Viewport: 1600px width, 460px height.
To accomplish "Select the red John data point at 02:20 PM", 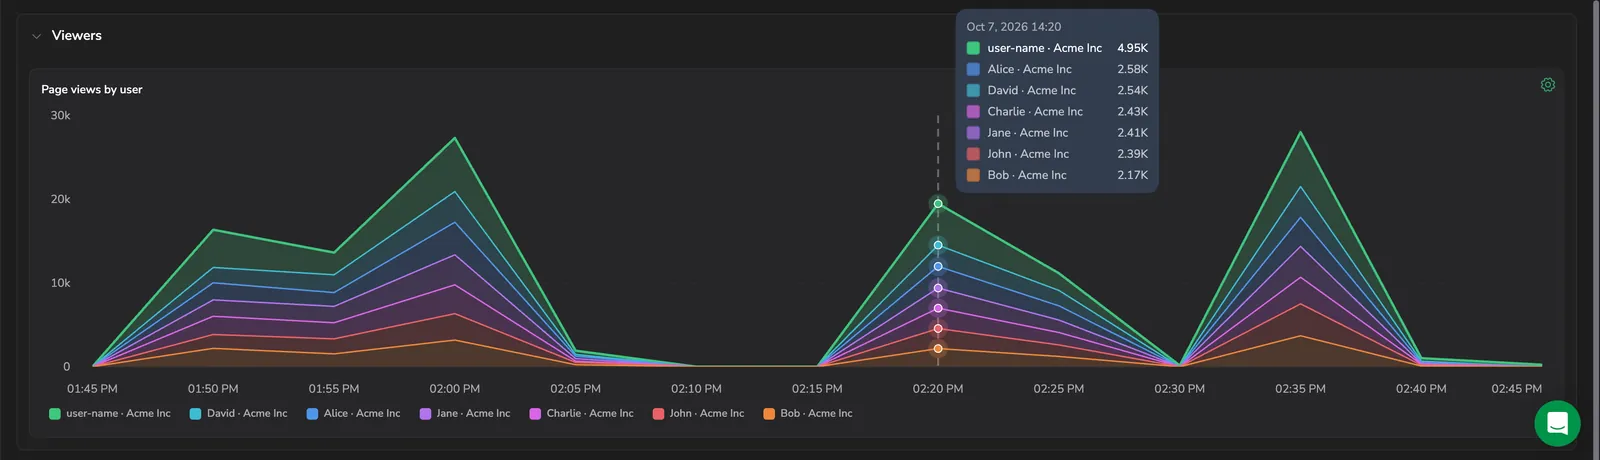I will pos(938,329).
